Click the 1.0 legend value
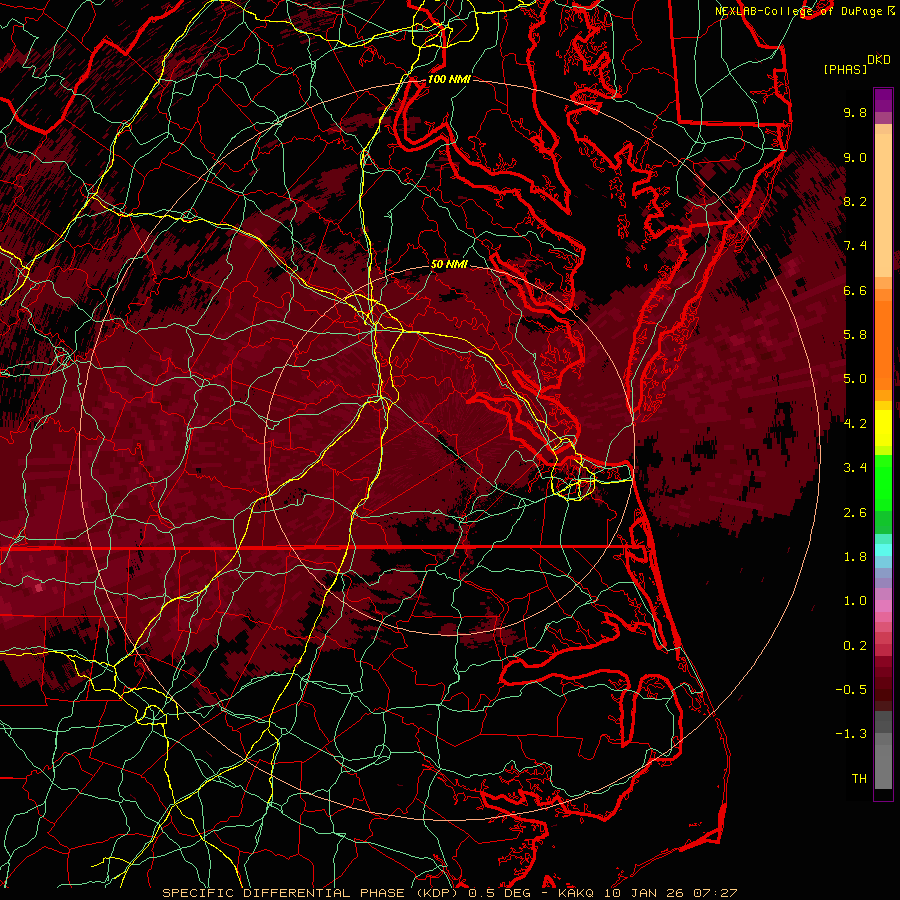This screenshot has height=900, width=900. 855,601
